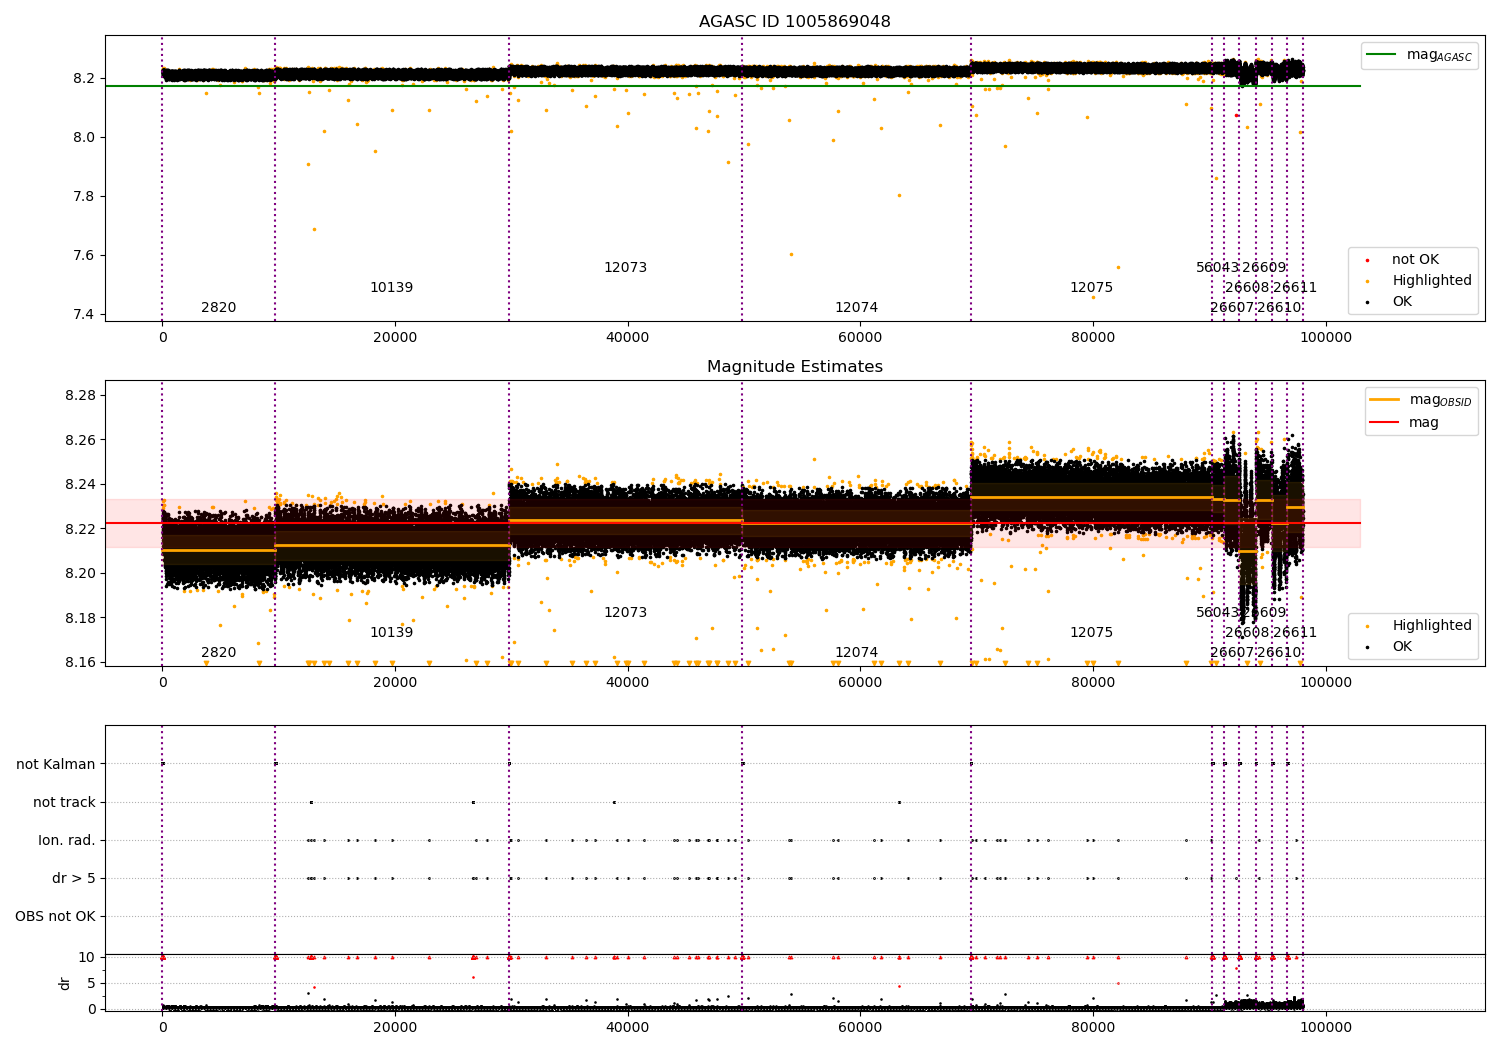The height and width of the screenshot is (1050, 1500).
Task: Click the dr axis tick label 5
Action: pyautogui.click(x=91, y=984)
